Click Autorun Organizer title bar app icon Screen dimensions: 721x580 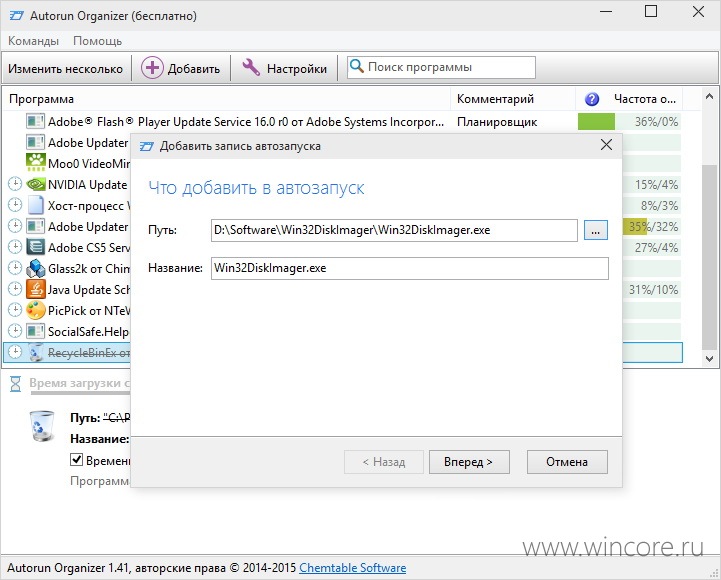17,16
